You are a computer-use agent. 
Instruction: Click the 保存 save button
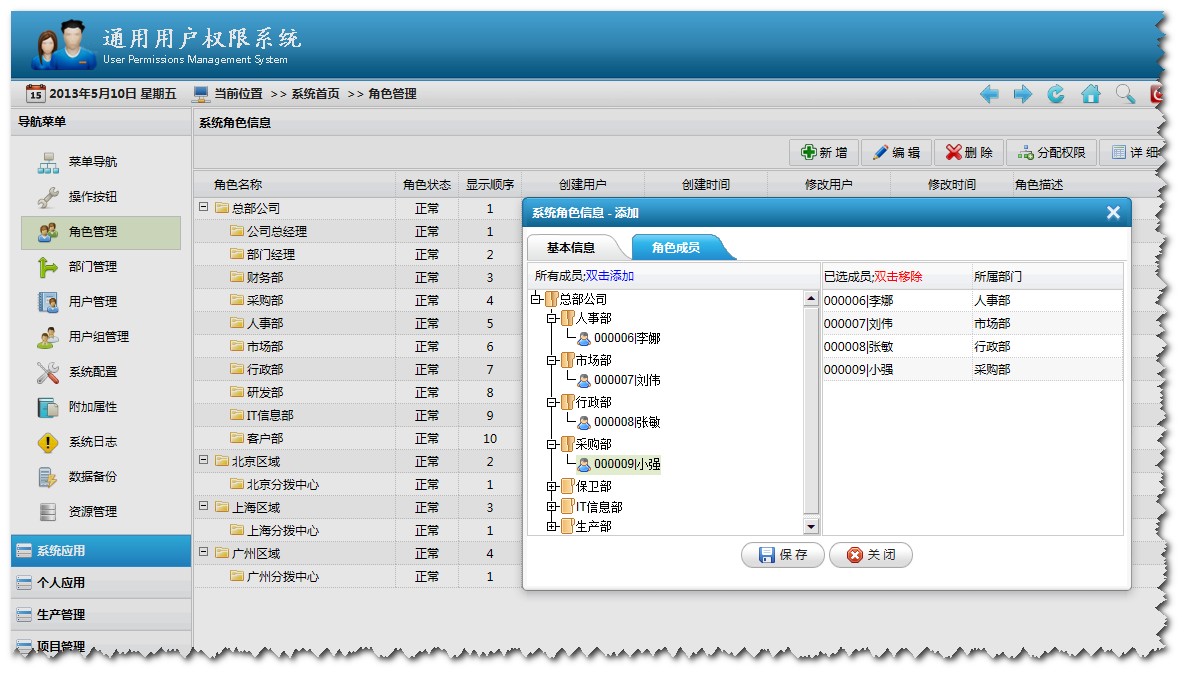(782, 555)
